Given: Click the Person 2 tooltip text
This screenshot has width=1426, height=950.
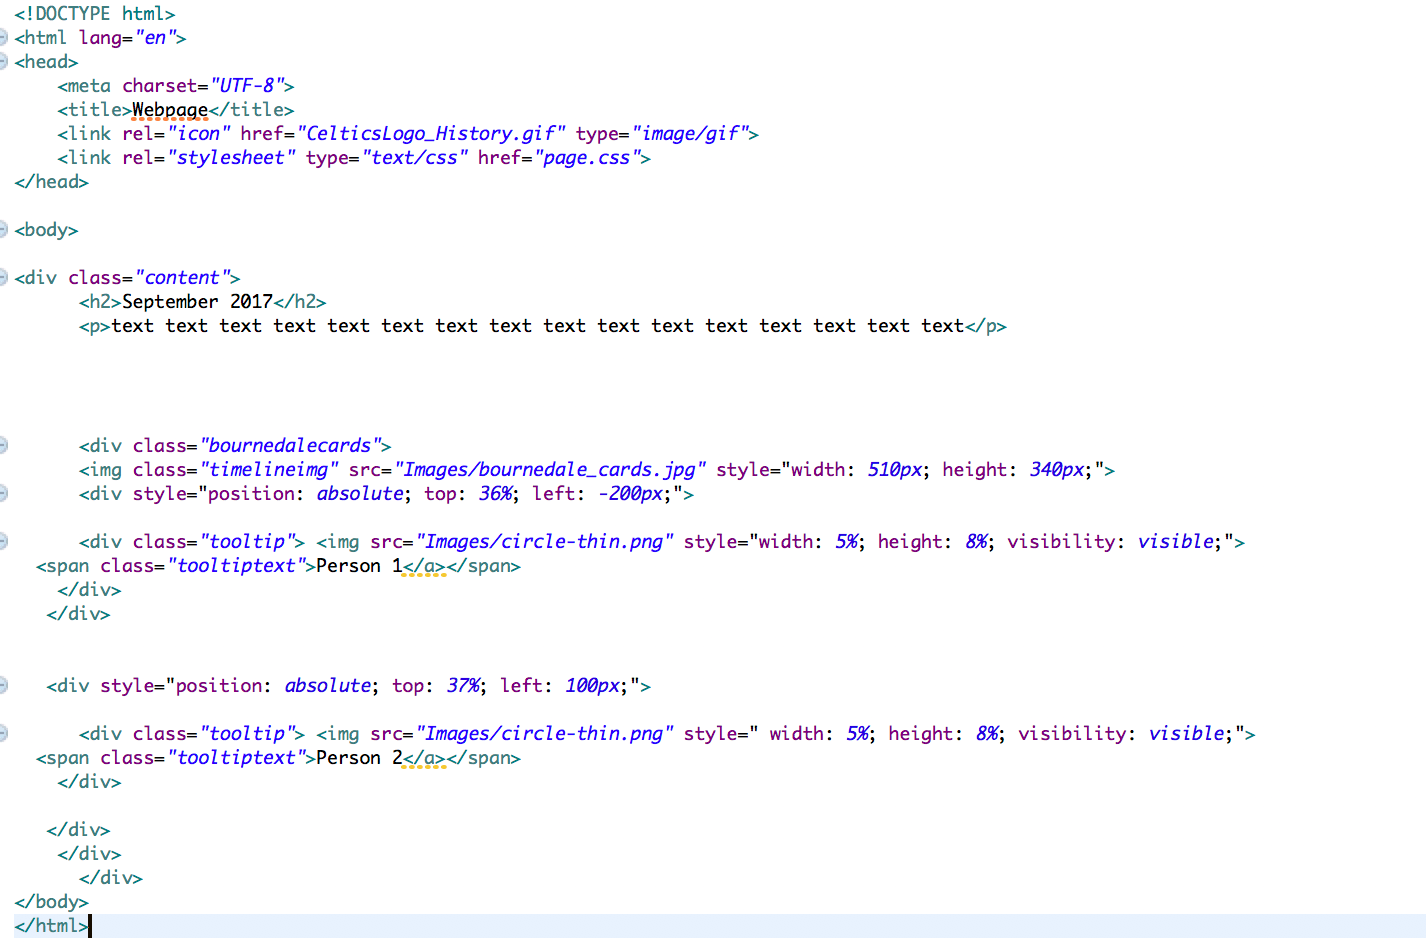Looking at the screenshot, I should tap(358, 757).
